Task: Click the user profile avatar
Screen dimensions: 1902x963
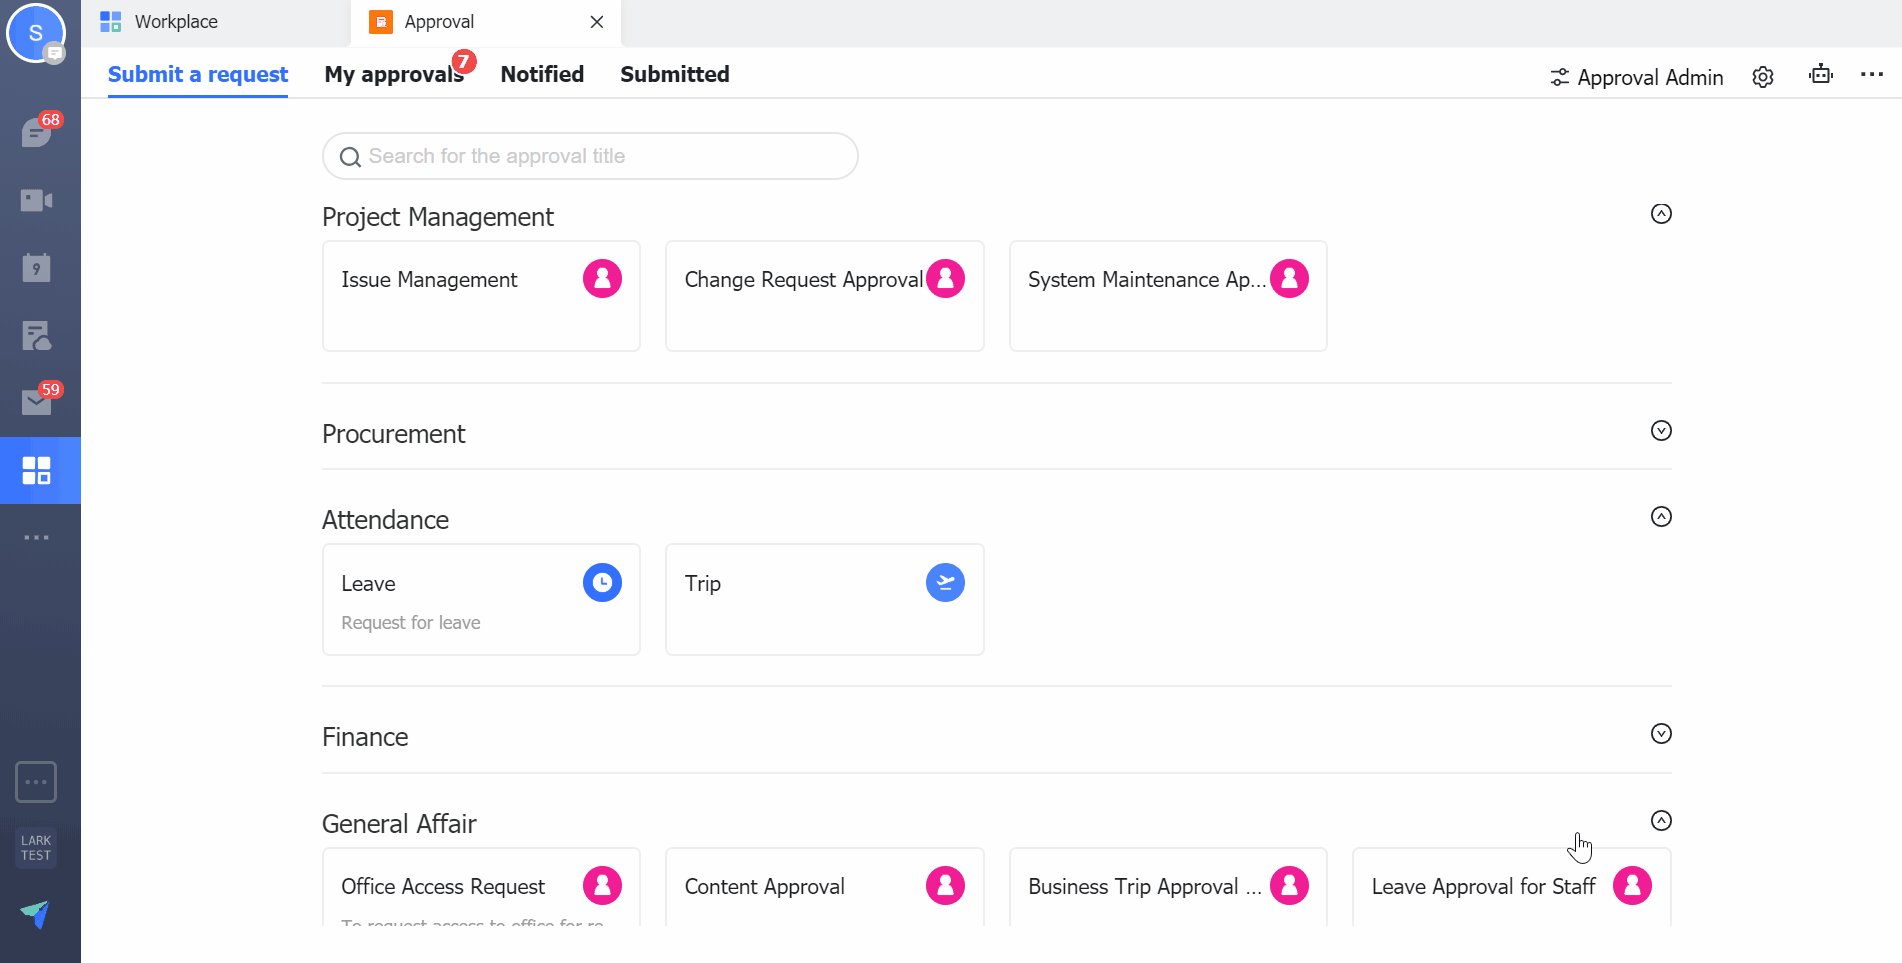Action: coord(36,33)
